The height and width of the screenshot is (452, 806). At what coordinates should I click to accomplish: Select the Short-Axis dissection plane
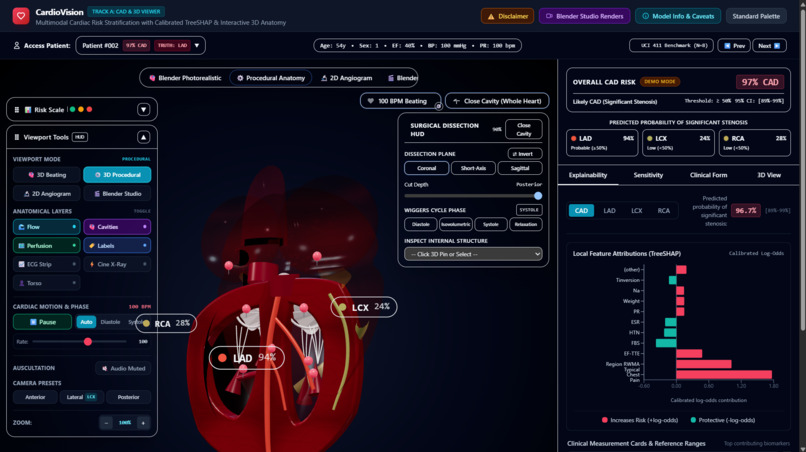(x=473, y=168)
